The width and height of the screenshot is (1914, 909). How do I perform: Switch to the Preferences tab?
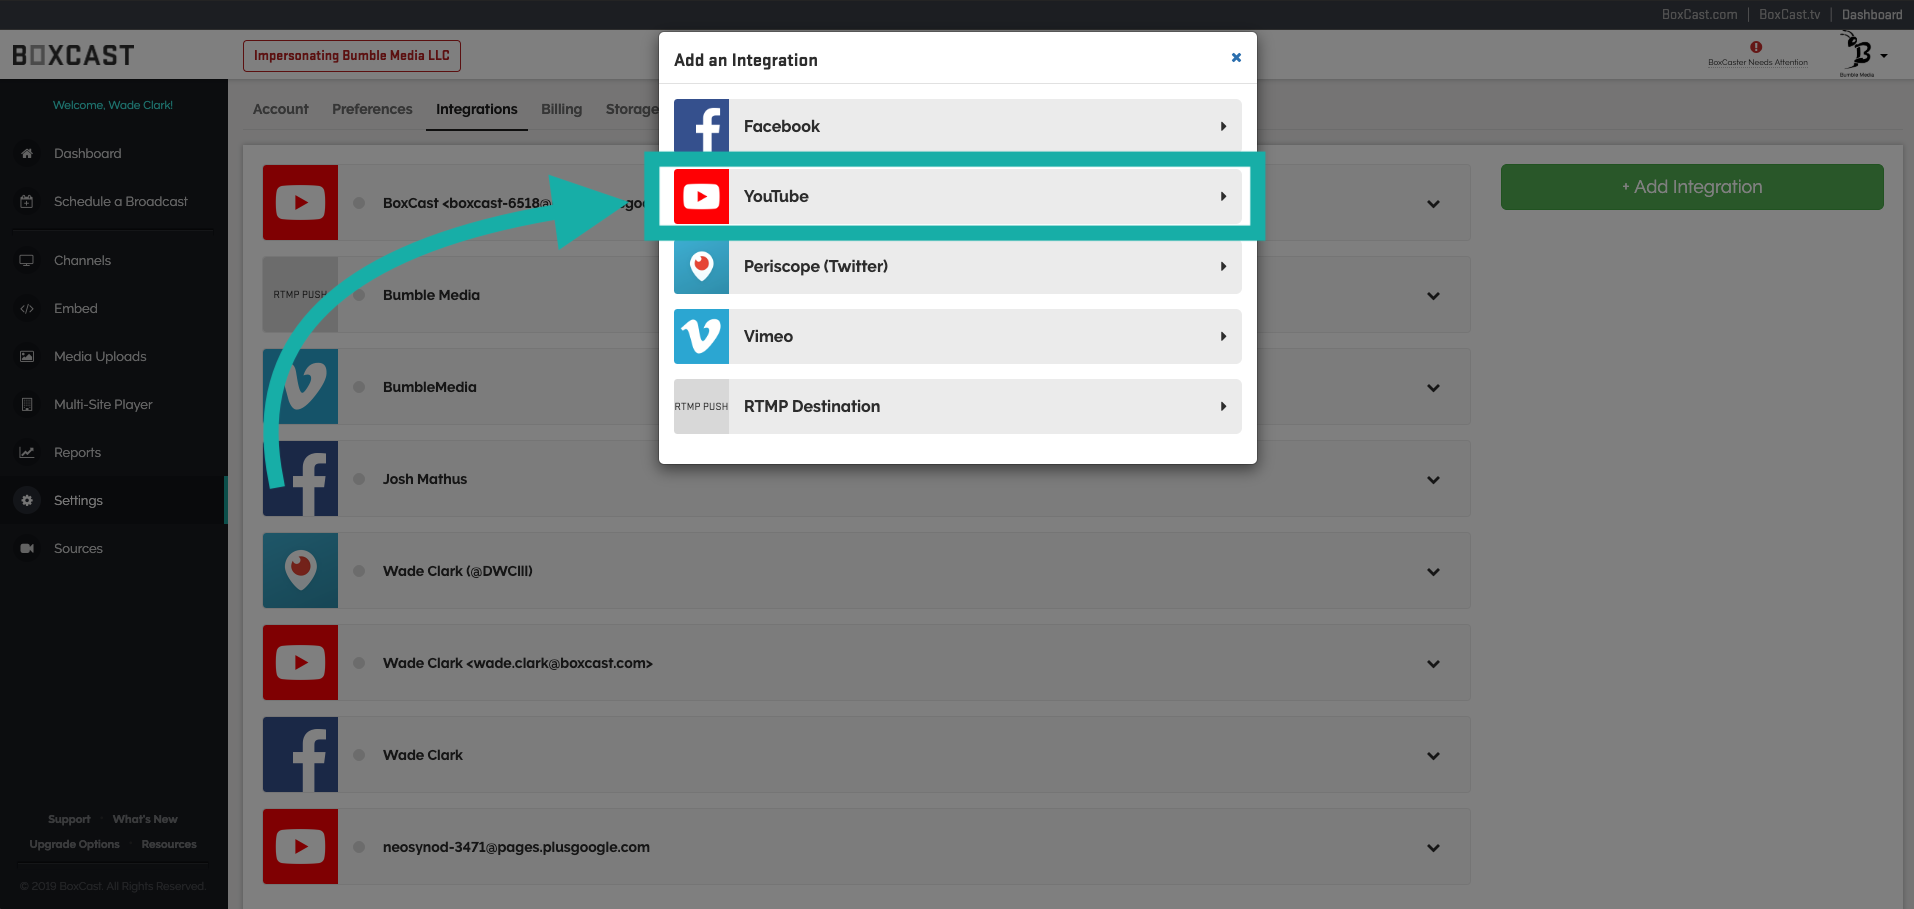pos(372,109)
